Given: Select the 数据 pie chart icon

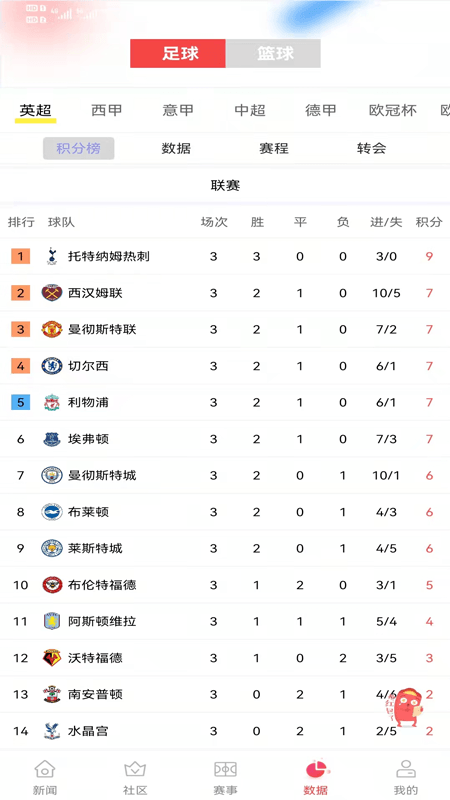Looking at the screenshot, I should pyautogui.click(x=317, y=769).
